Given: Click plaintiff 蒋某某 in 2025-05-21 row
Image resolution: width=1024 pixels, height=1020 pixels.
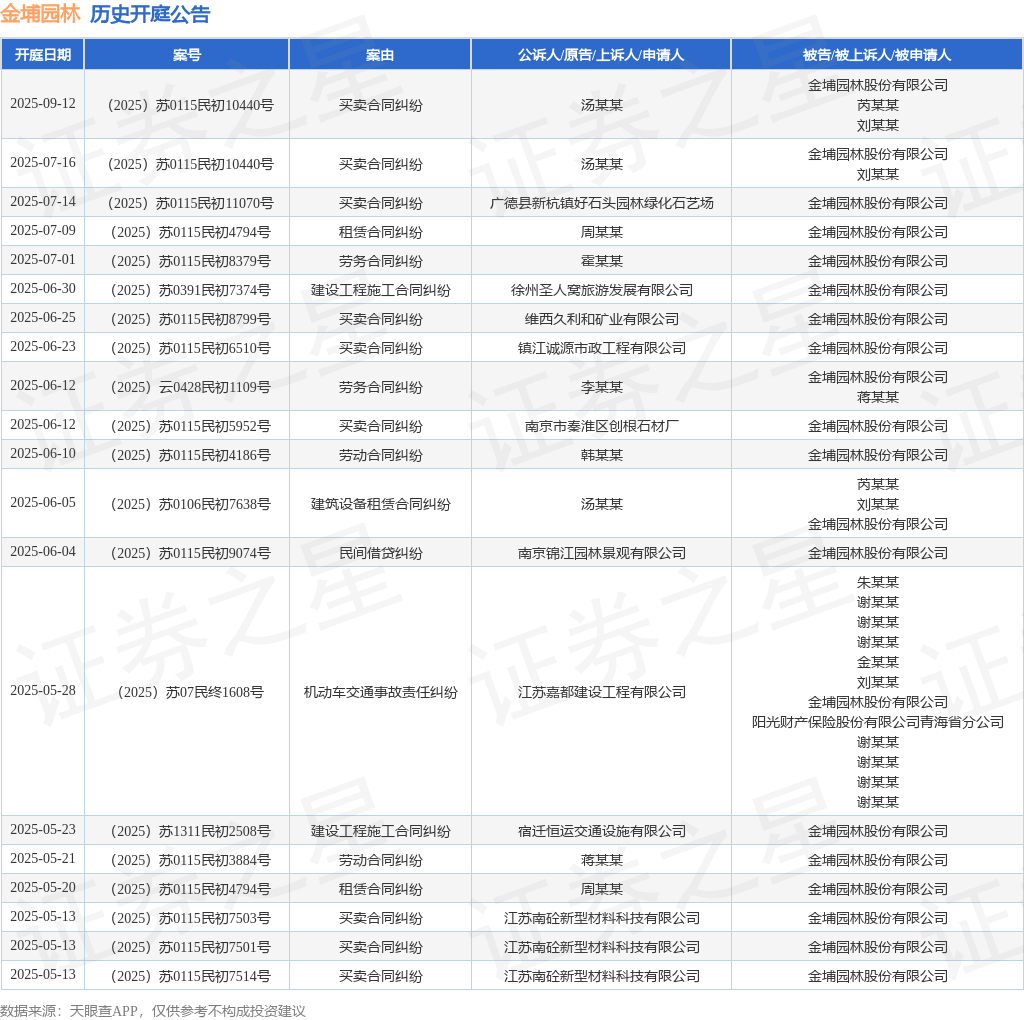Looking at the screenshot, I should click(601, 860).
